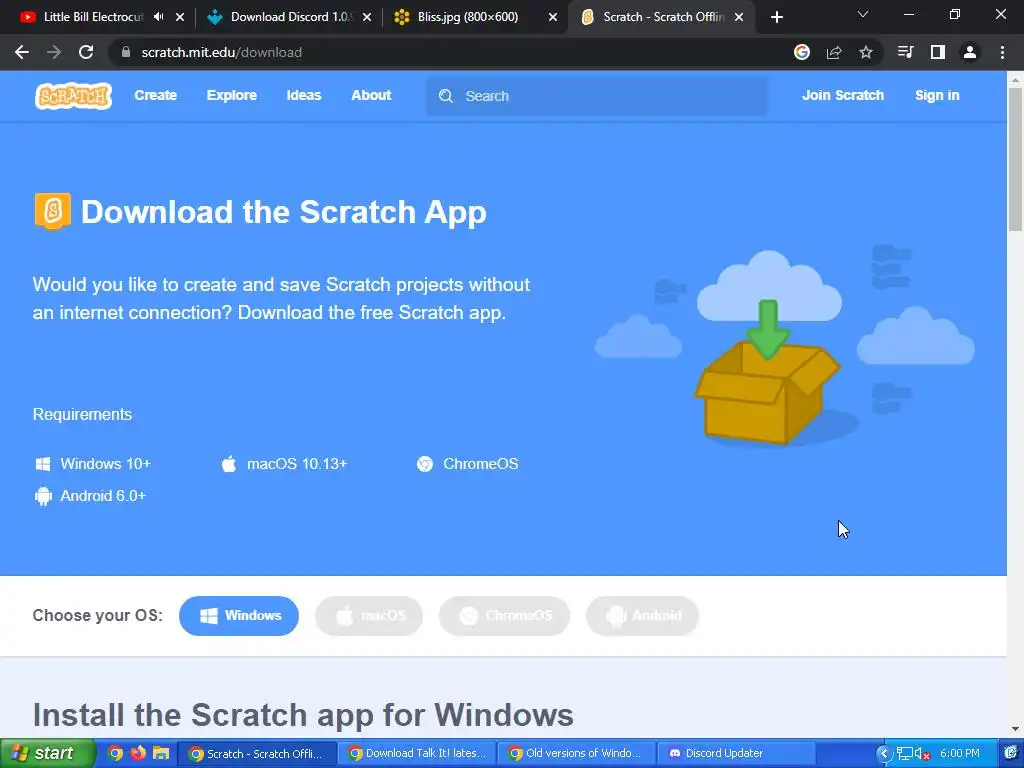Open the tab search dropdown chevron
Screen dimensions: 1024x768
point(863,14)
